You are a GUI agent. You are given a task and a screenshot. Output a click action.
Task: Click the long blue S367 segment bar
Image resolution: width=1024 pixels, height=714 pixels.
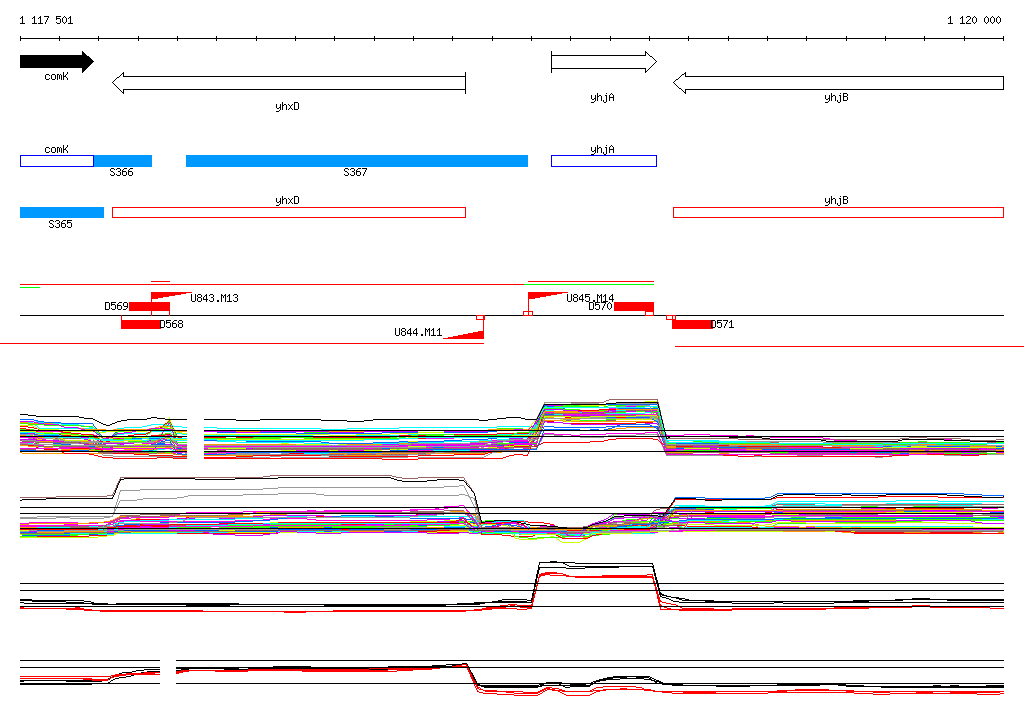[357, 161]
